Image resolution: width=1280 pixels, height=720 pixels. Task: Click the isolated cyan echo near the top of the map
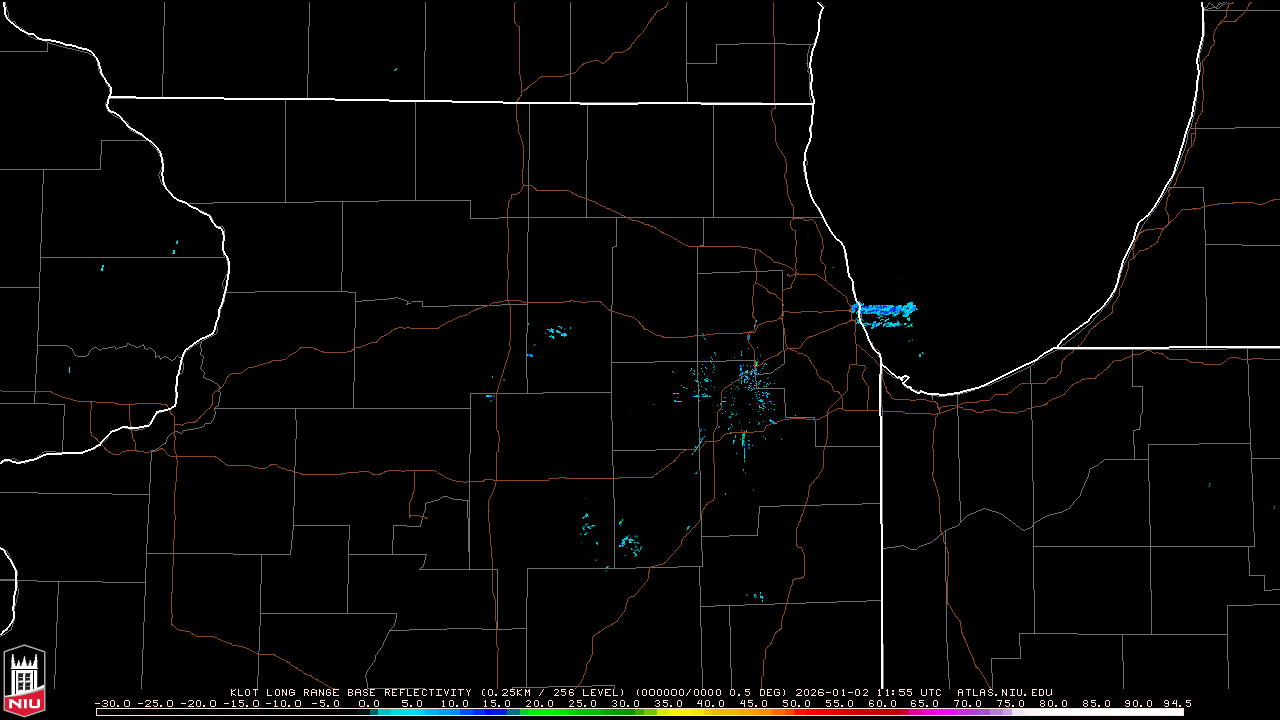[x=395, y=69]
